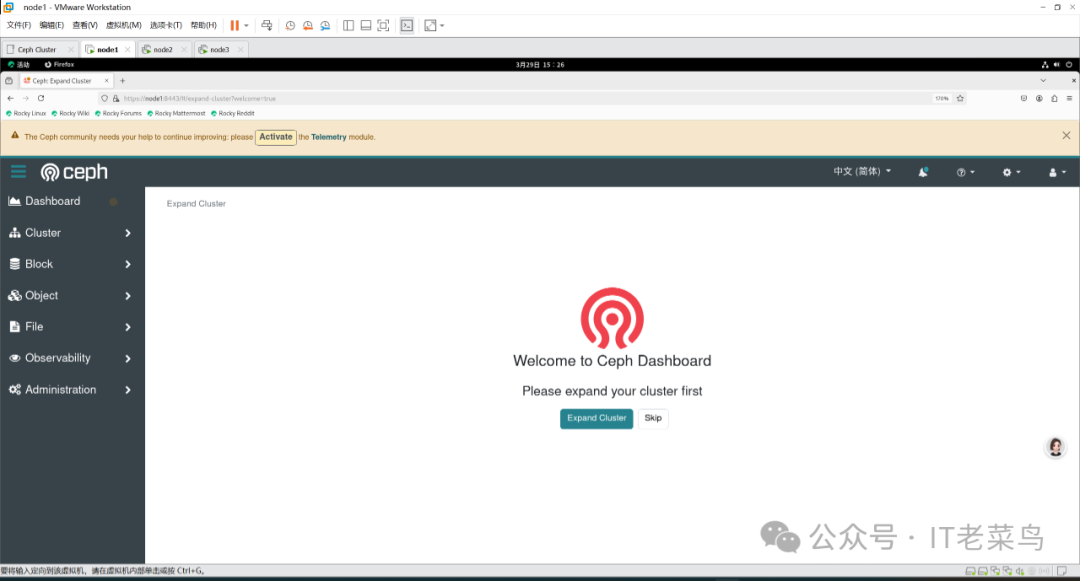
Task: Open the VMware 查看(V) menu
Action: (85, 25)
